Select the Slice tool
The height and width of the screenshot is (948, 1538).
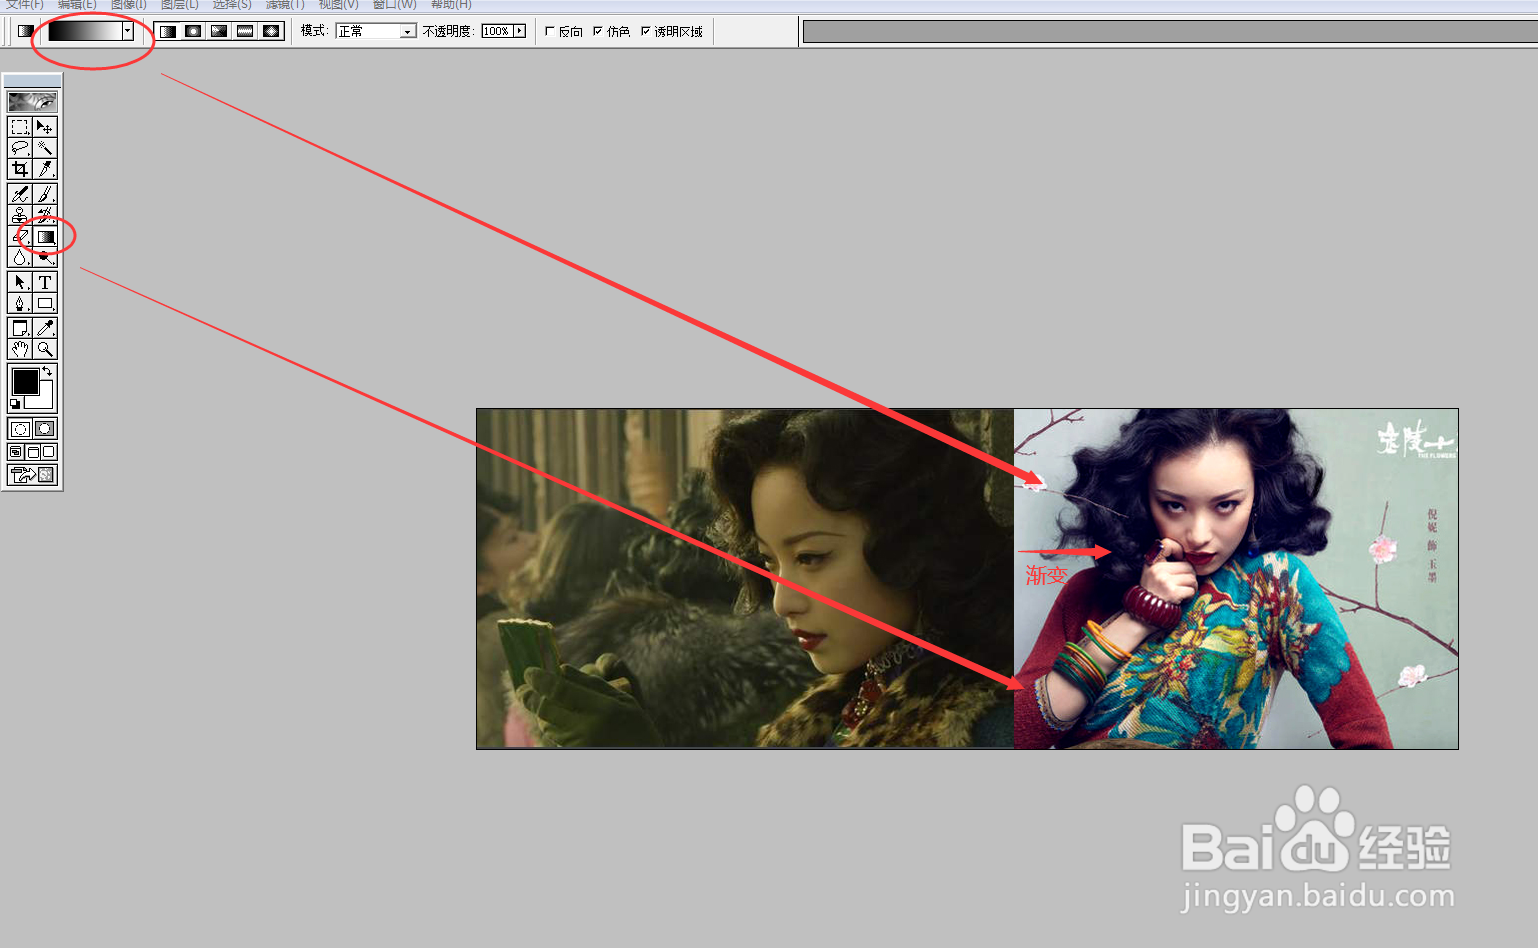pos(45,169)
